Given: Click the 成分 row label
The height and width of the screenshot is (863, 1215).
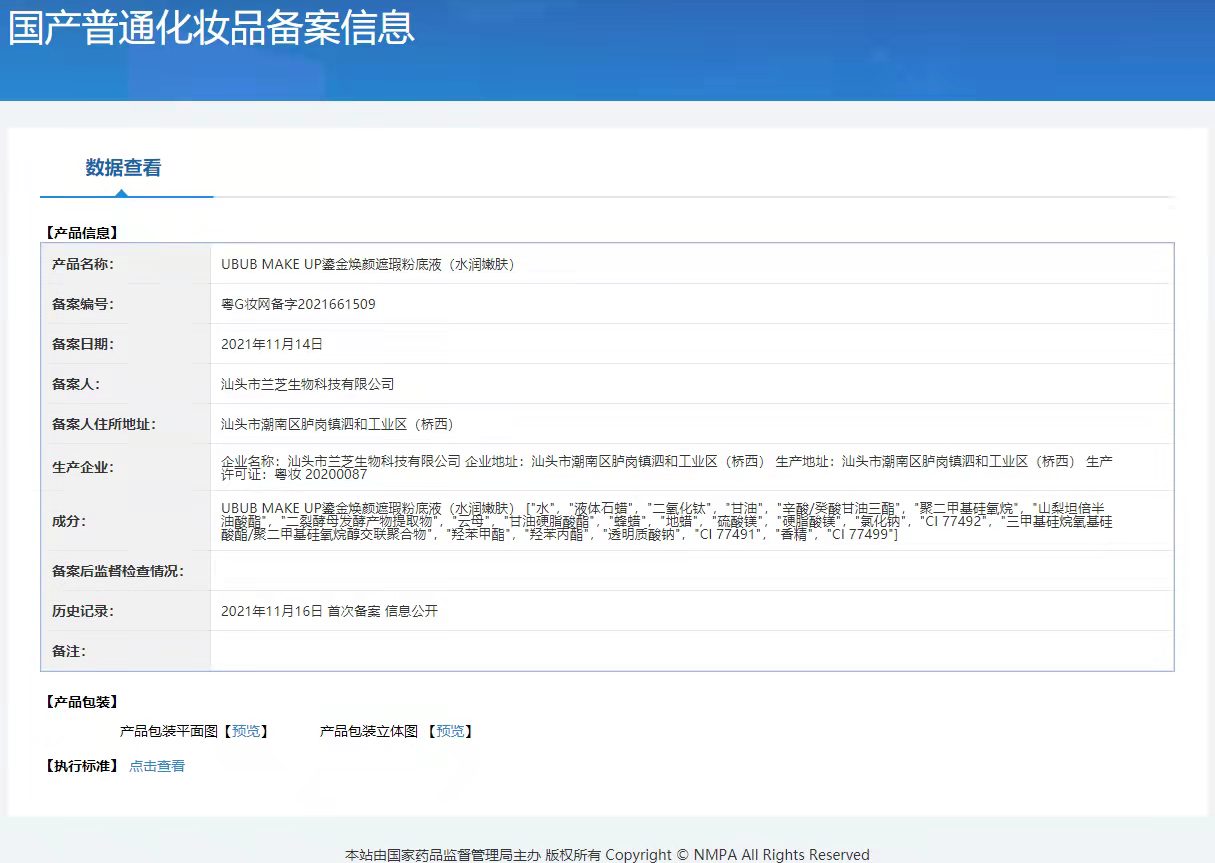Looking at the screenshot, I should (69, 521).
